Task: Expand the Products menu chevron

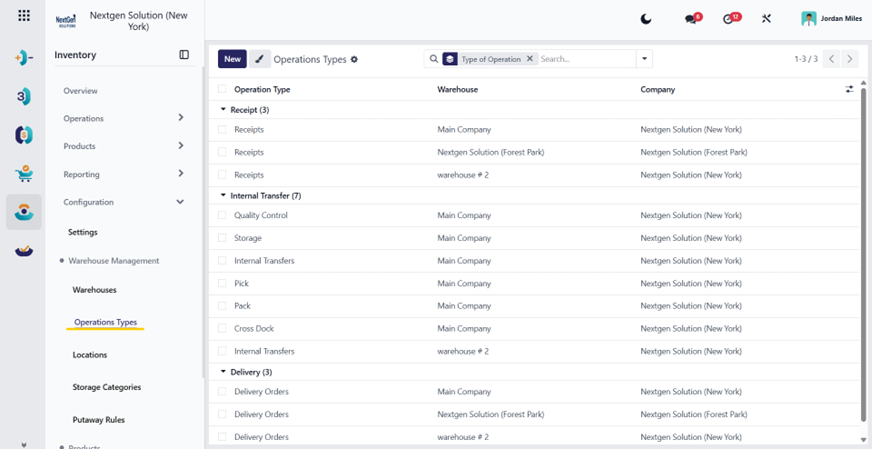Action: pyautogui.click(x=181, y=145)
